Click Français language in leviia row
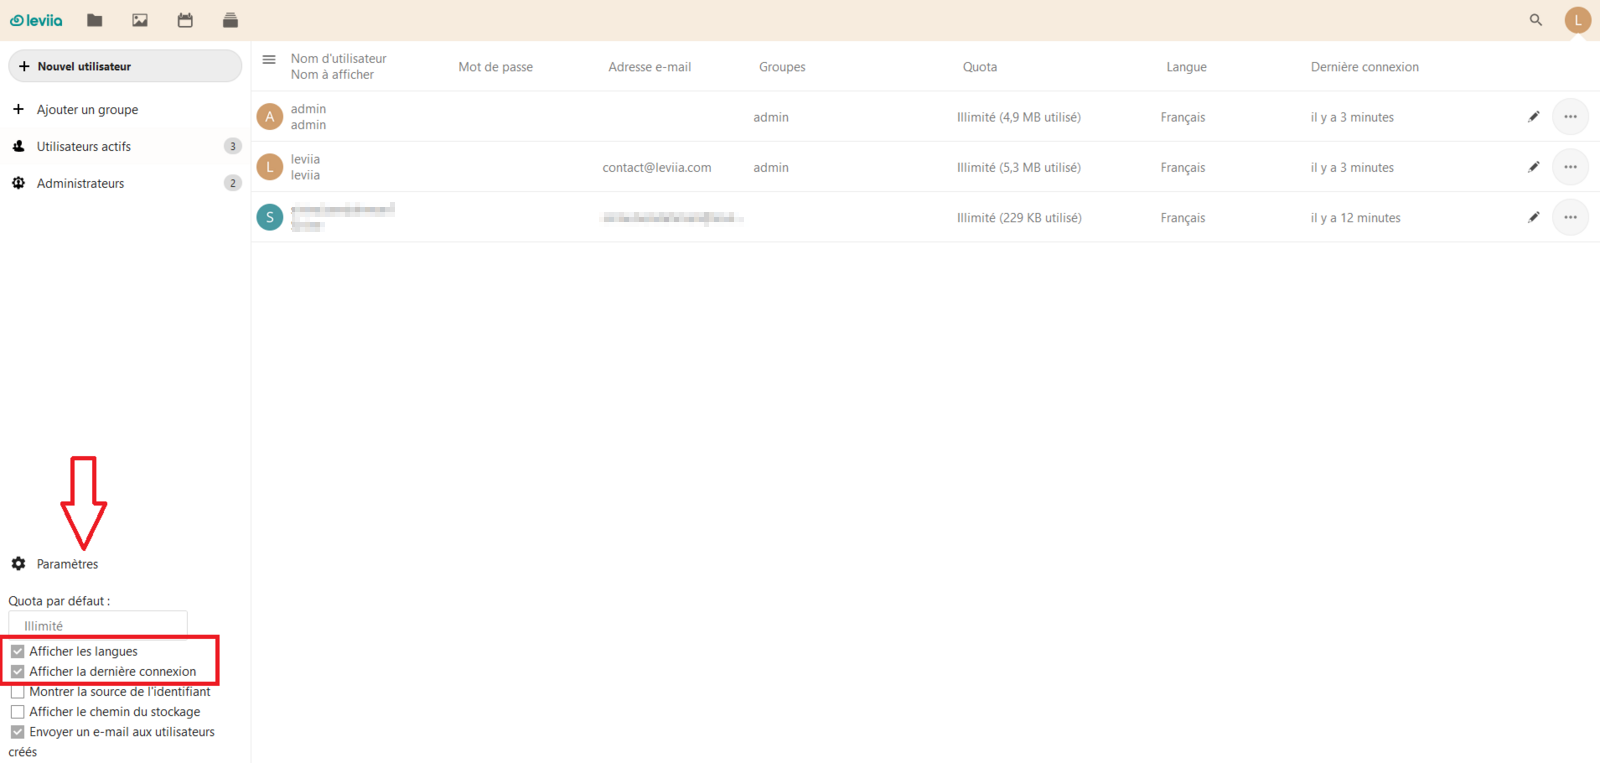 1183,167
